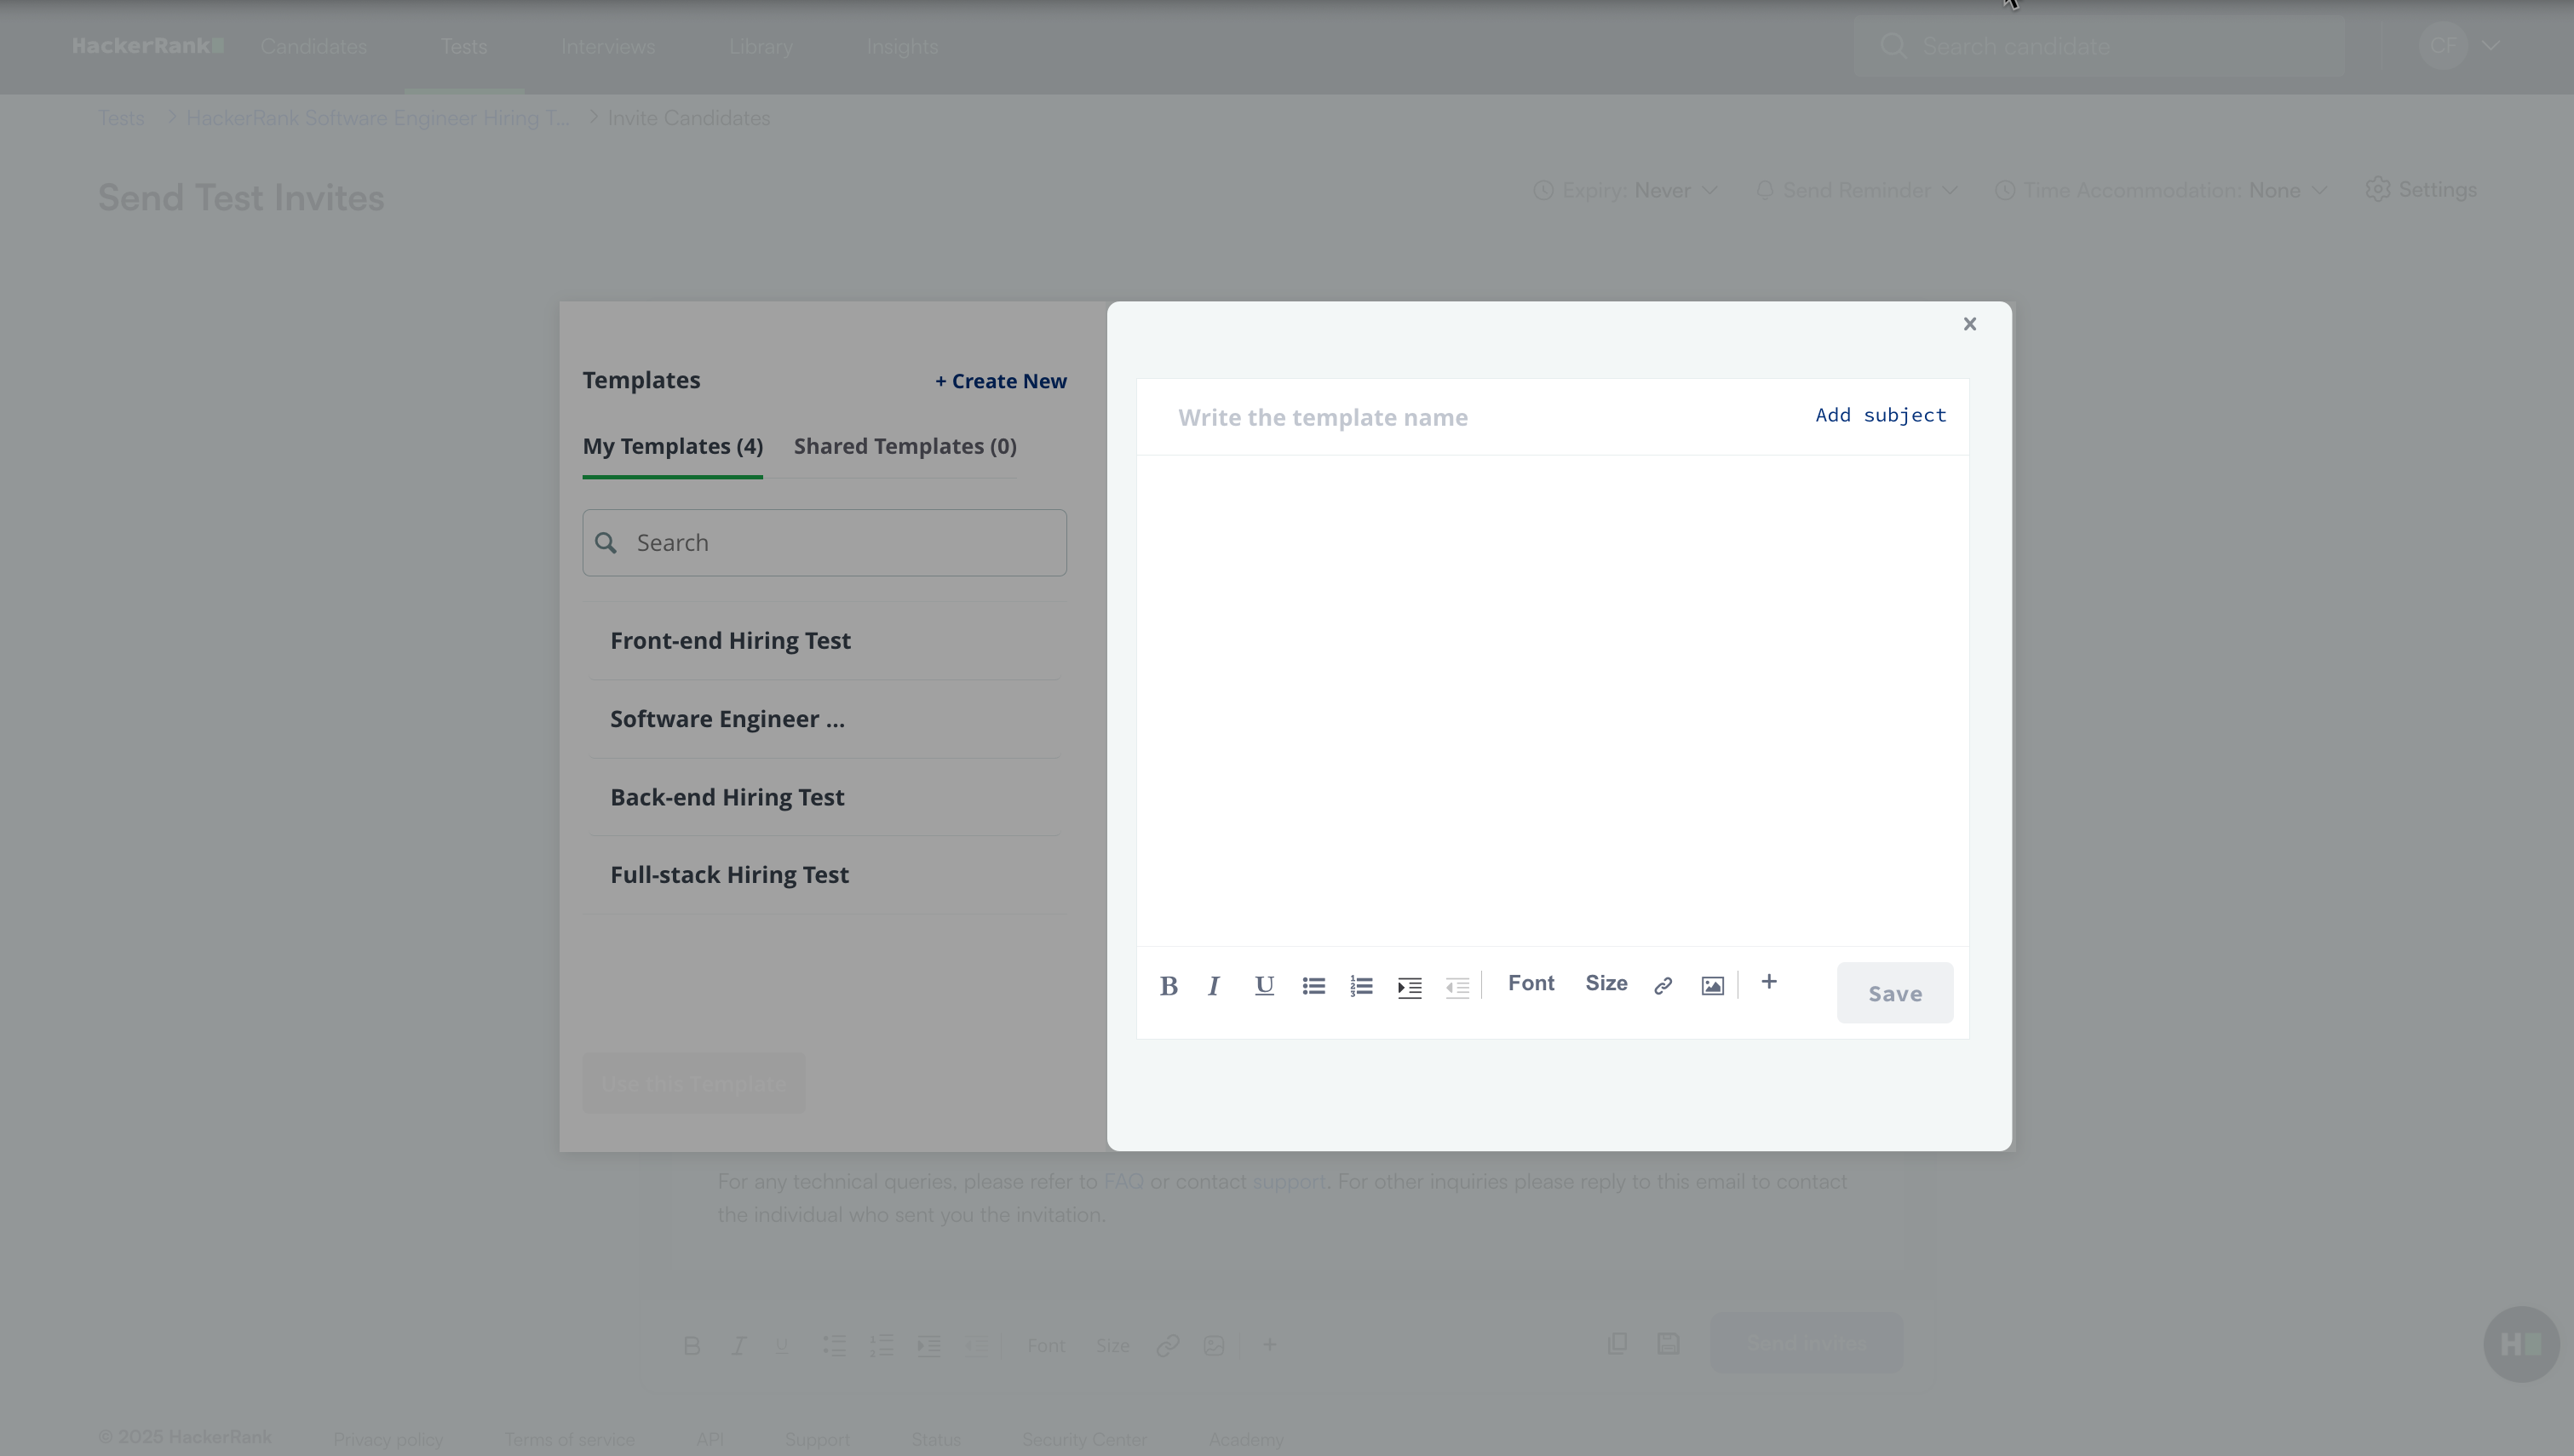2574x1456 pixels.
Task: Insert an image in template editor
Action: tap(1712, 986)
